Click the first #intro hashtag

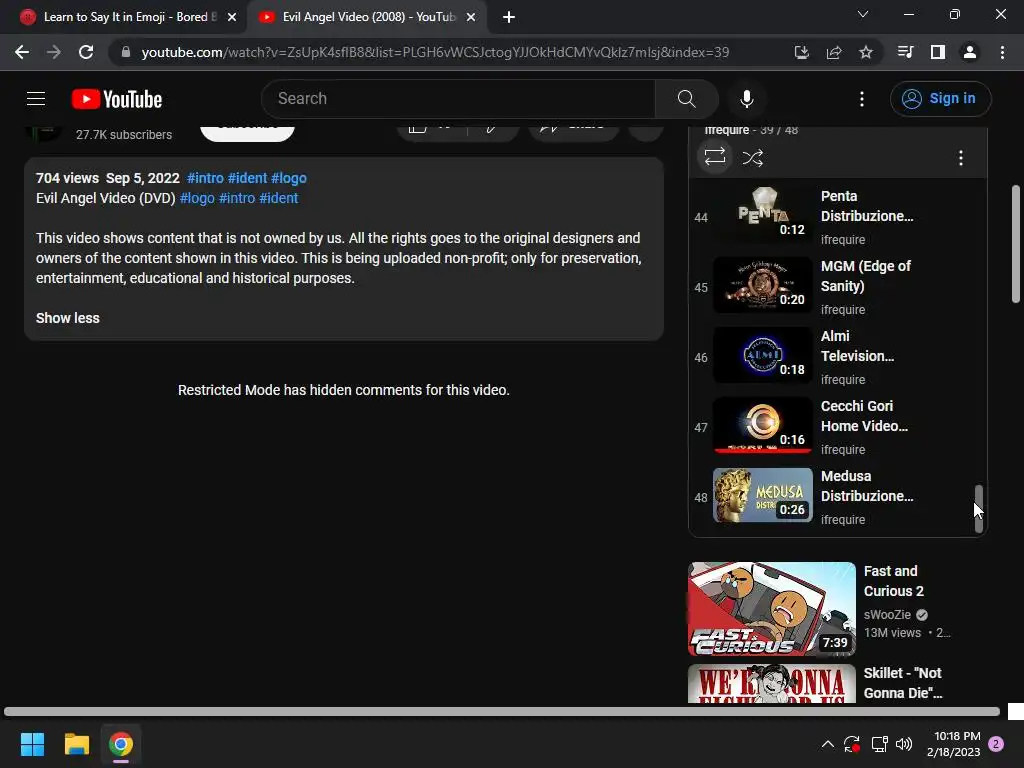pos(205,178)
